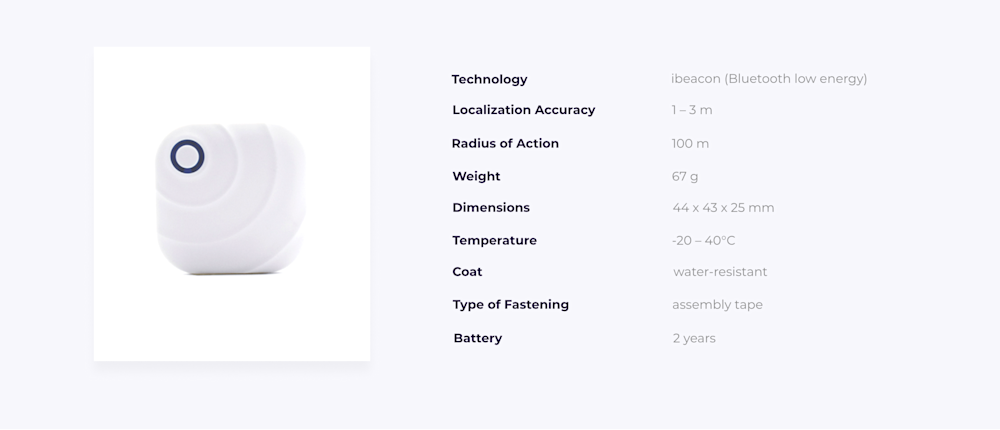Click the 44 x 43 x 25 mm value
The height and width of the screenshot is (430, 1000).
click(x=723, y=208)
